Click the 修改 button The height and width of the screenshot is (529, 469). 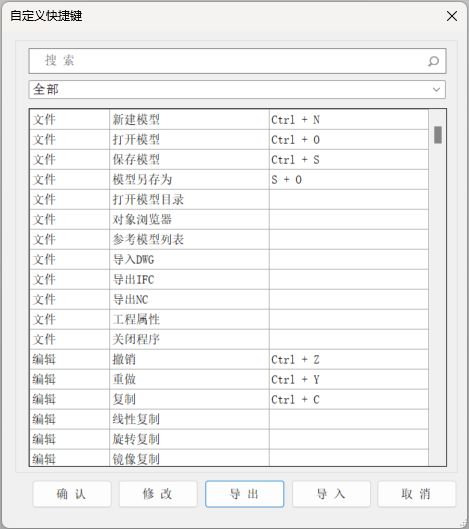coord(158,494)
